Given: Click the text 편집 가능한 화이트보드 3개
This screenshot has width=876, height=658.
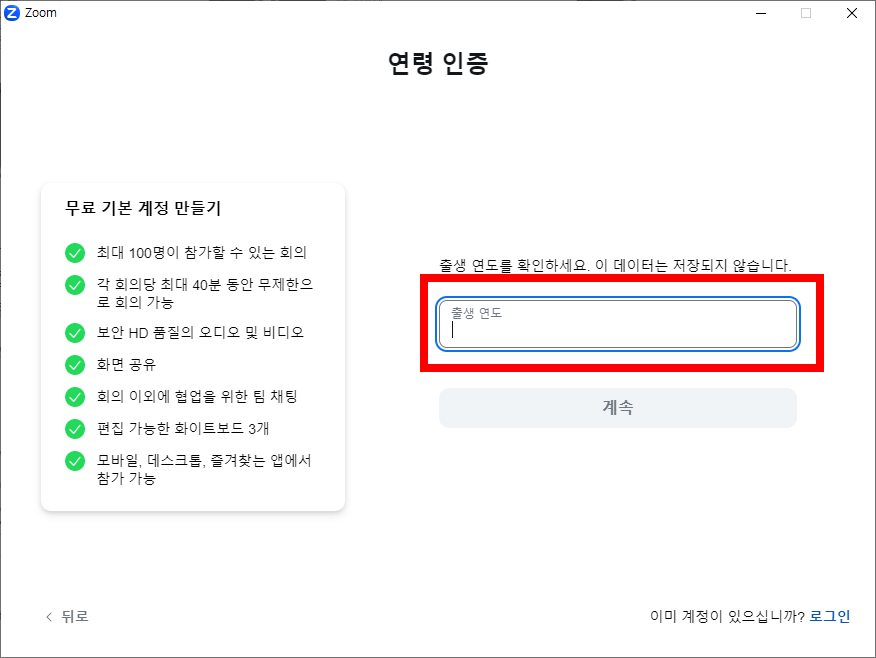Looking at the screenshot, I should [183, 428].
